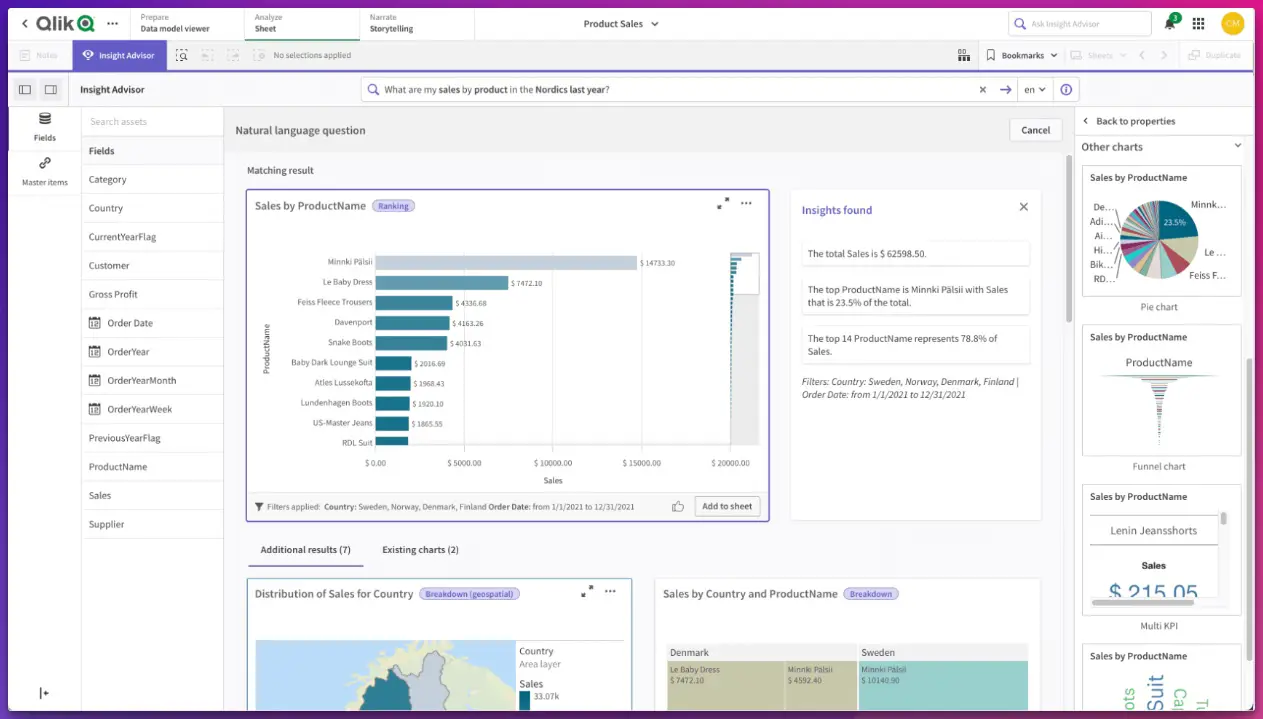The image size is (1263, 719).
Task: Open the notifications bell
Action: pos(1168,23)
